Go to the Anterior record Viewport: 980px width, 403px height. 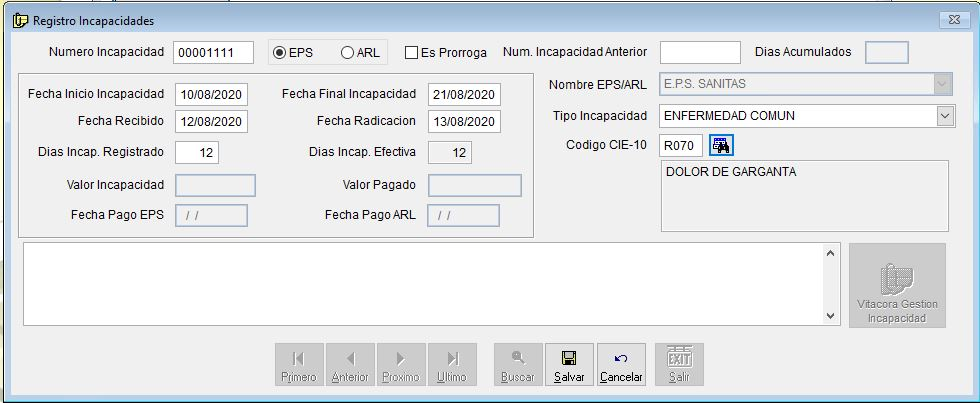pos(350,365)
